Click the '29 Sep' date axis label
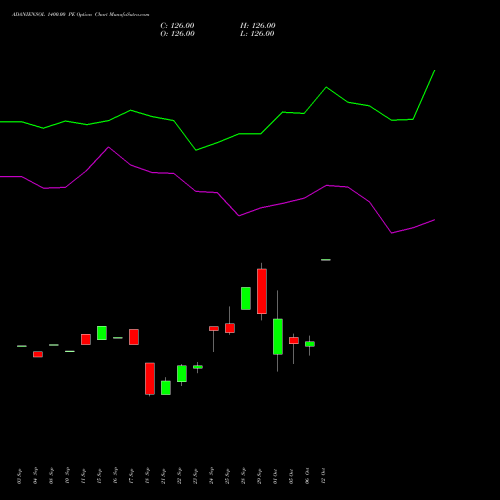This screenshot has width=500, height=500. click(259, 476)
